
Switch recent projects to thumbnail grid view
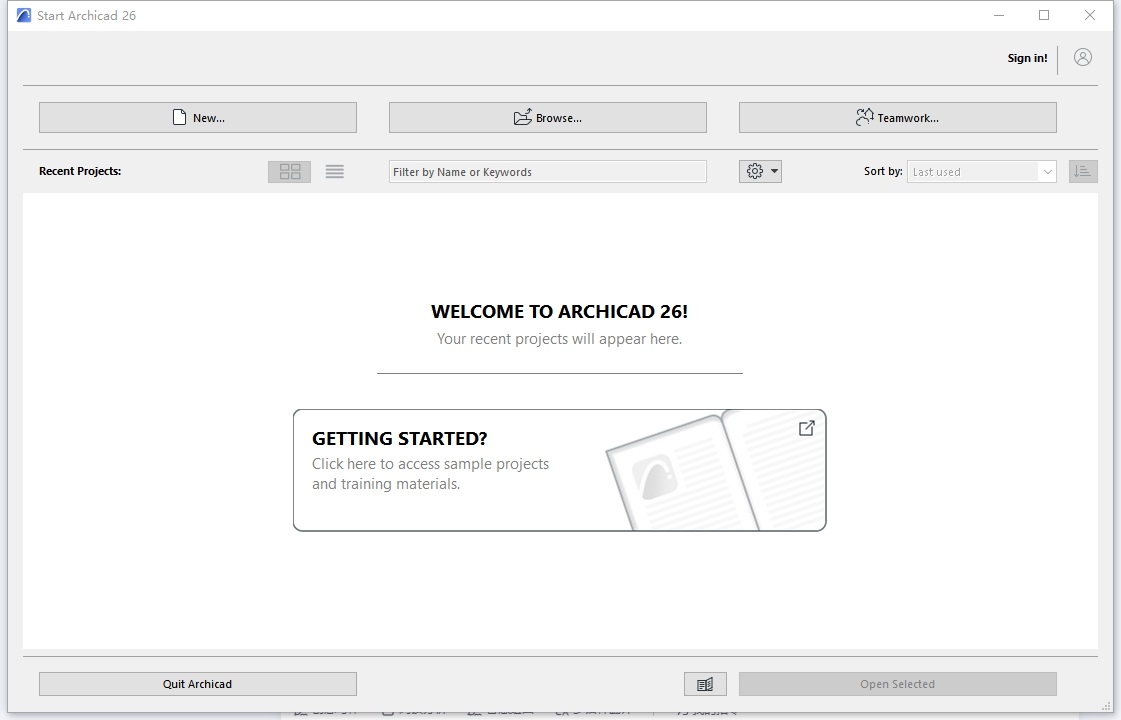(x=290, y=172)
